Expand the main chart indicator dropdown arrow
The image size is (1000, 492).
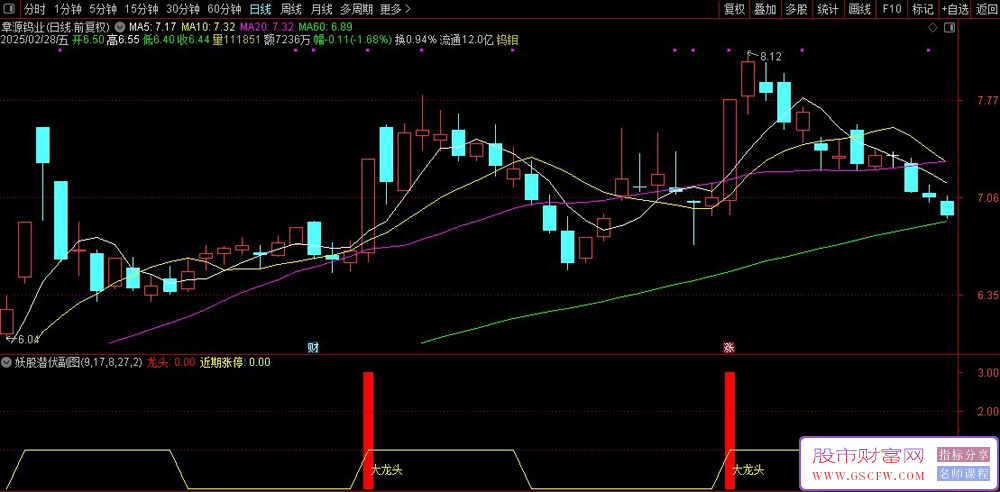click(121, 26)
